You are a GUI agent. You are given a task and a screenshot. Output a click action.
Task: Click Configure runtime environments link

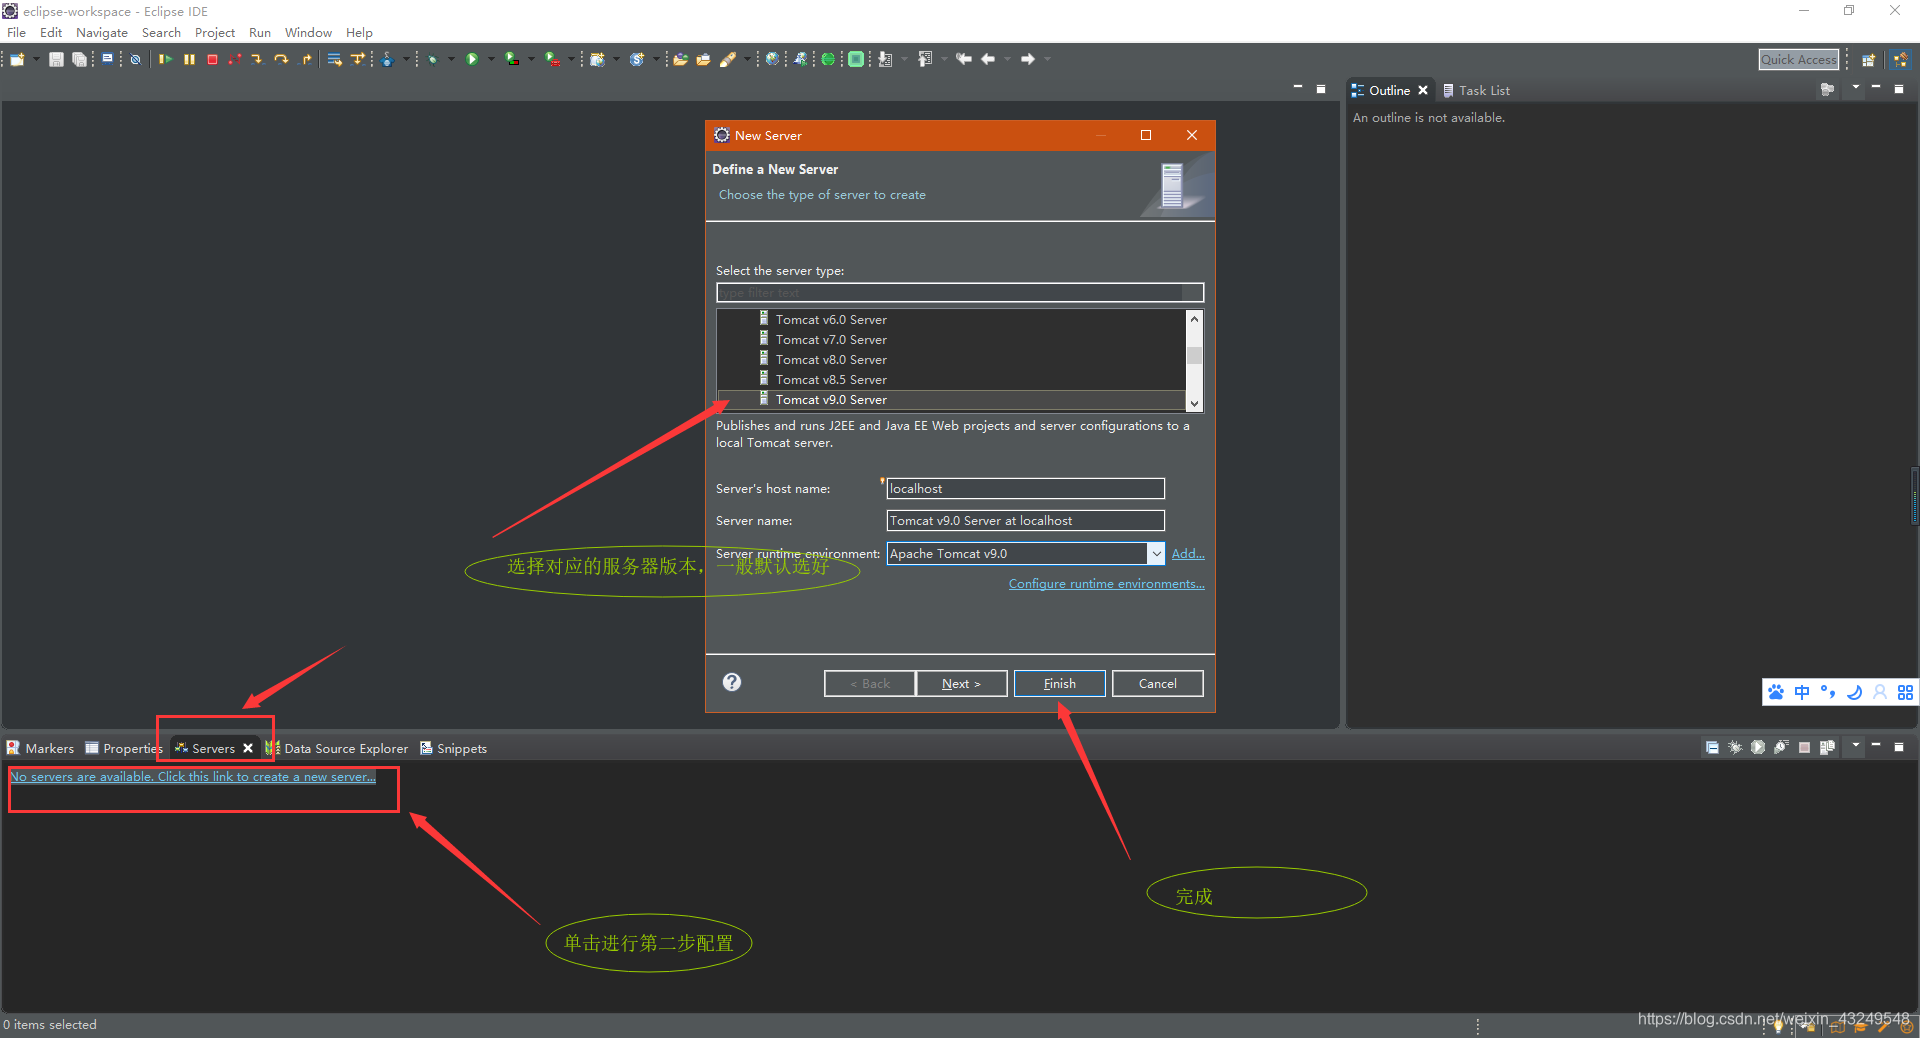click(1106, 584)
